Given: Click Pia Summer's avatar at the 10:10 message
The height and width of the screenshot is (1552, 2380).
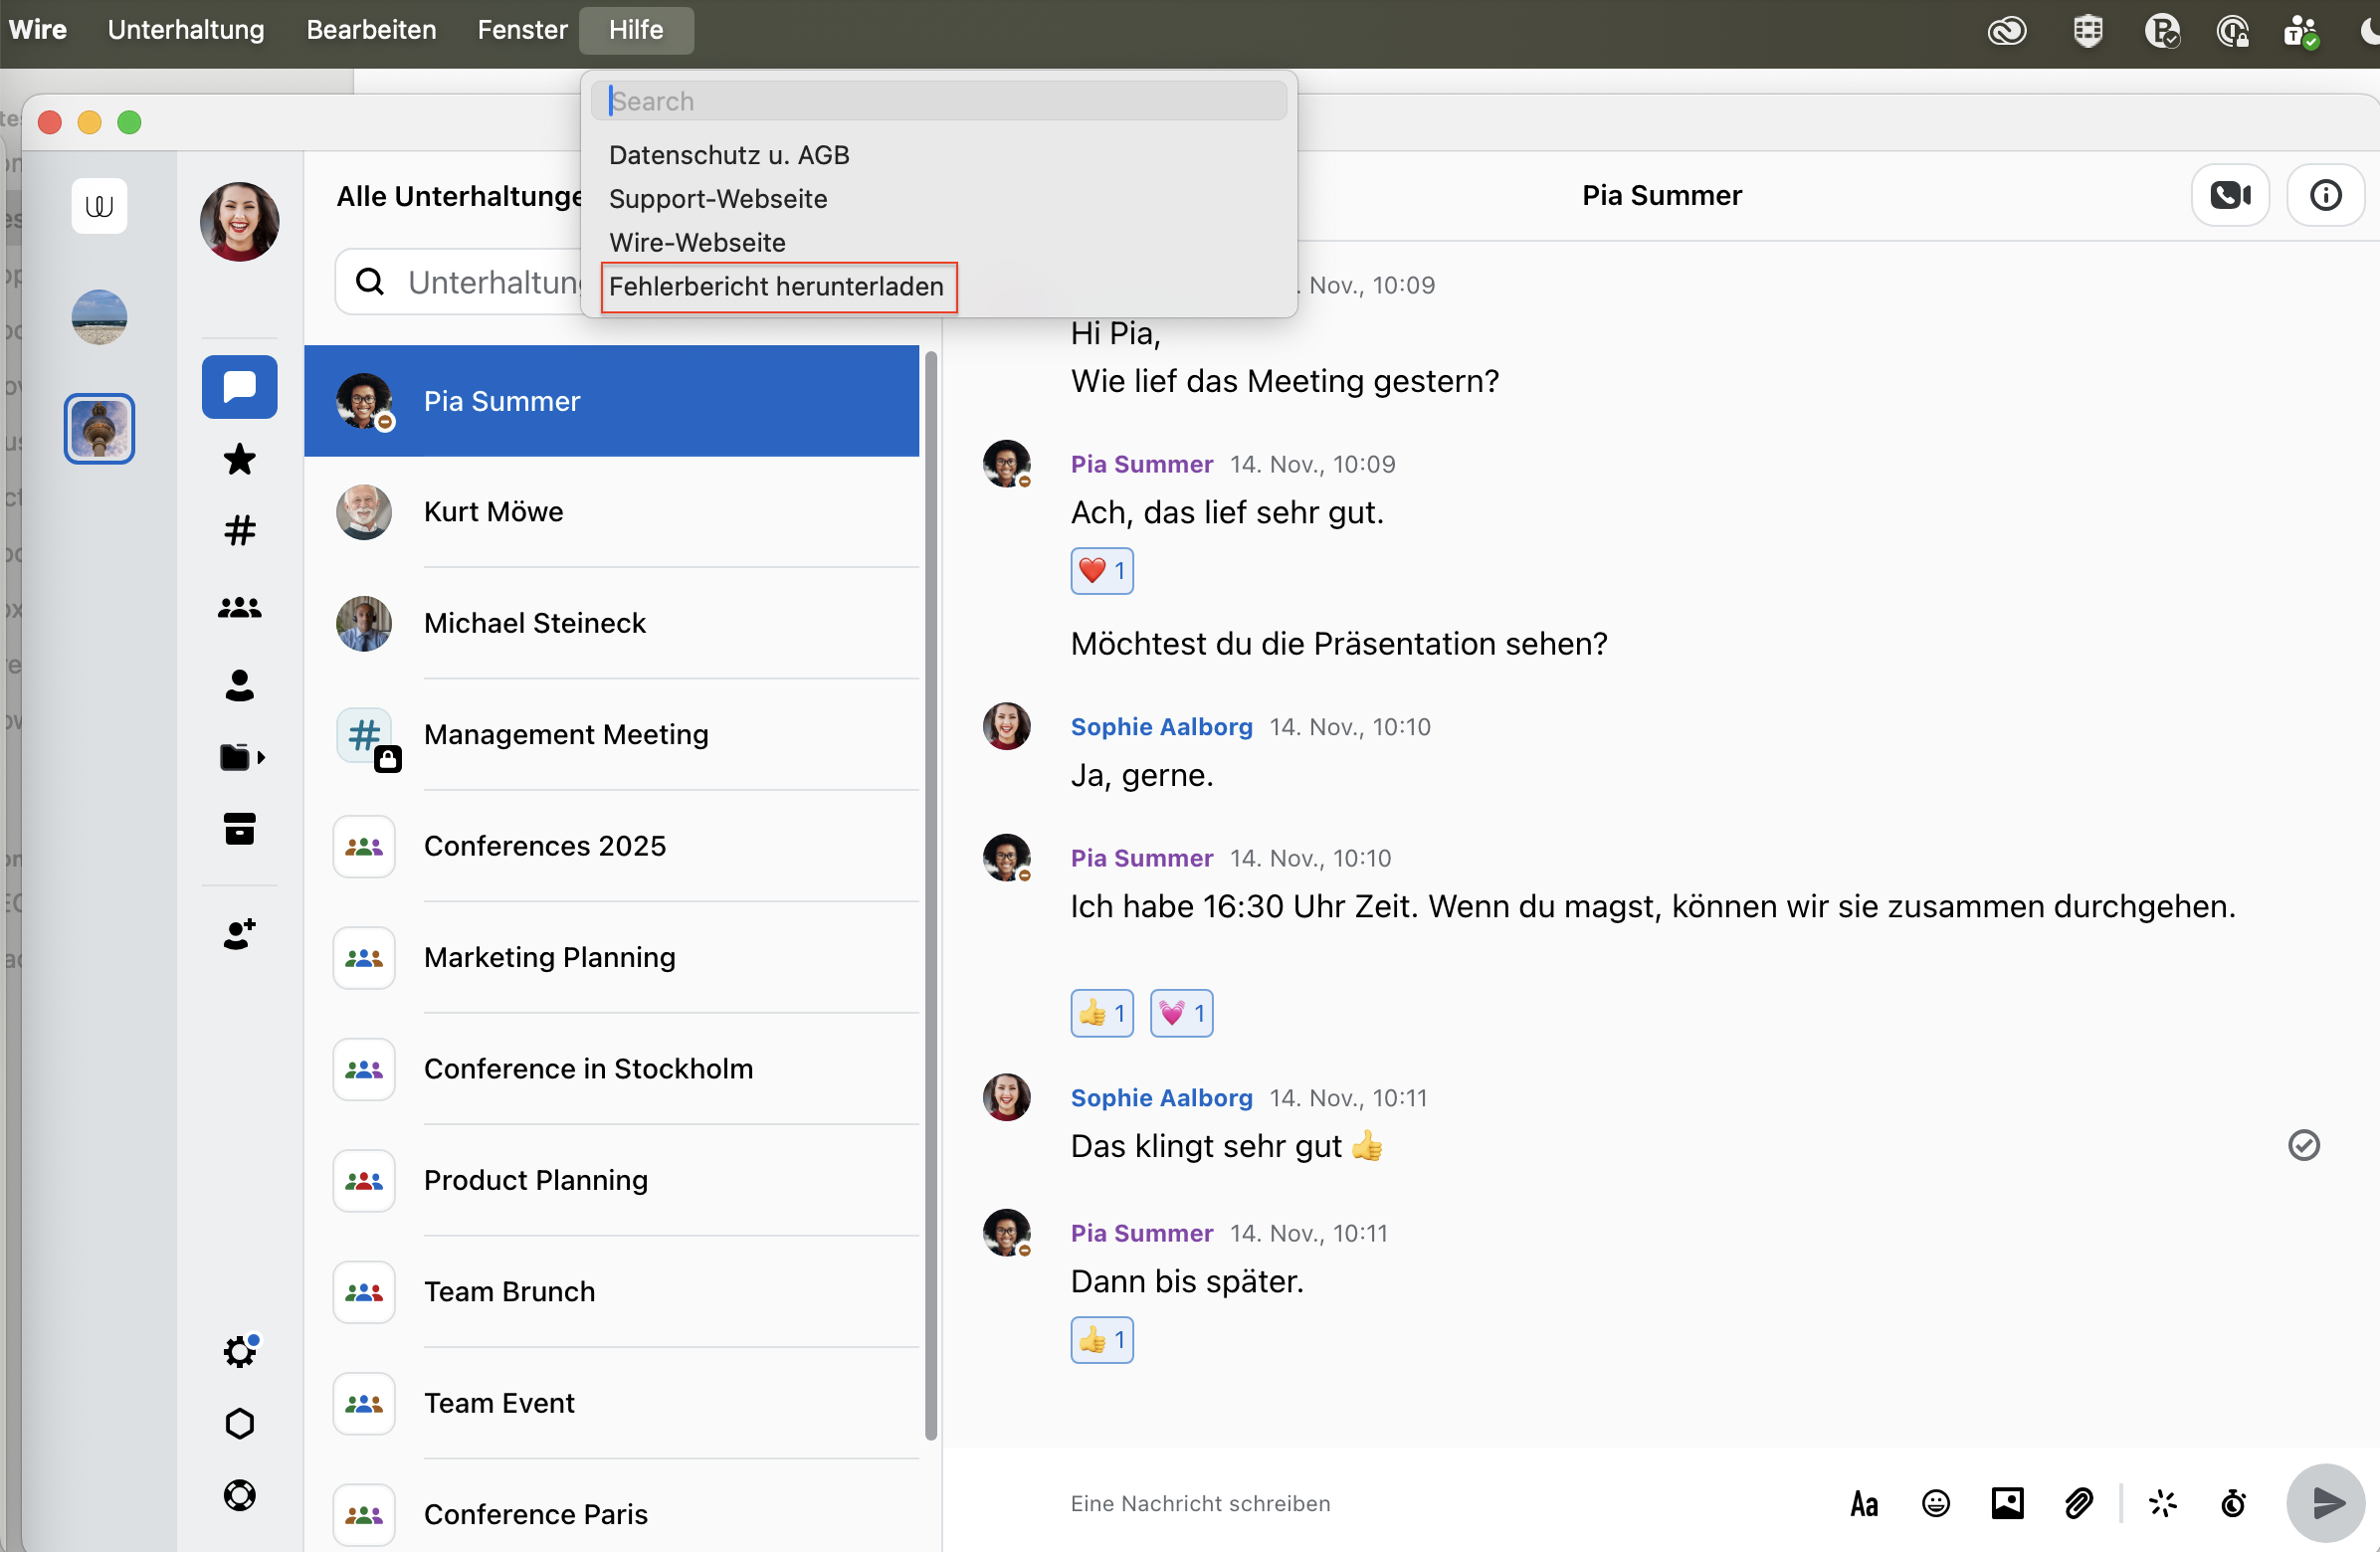Looking at the screenshot, I should click(1007, 858).
